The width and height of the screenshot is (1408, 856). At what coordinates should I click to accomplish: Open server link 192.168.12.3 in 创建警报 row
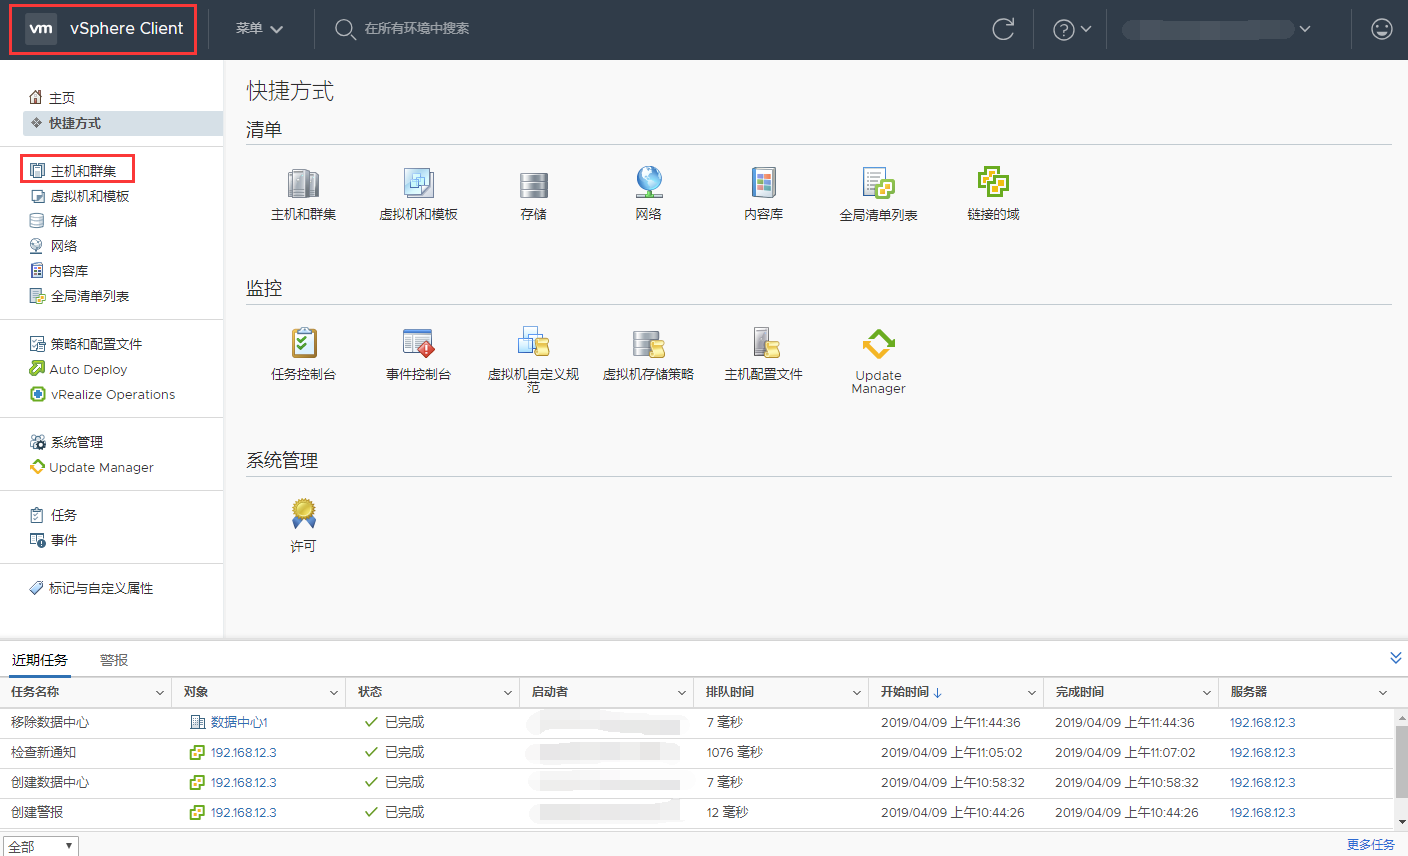click(1262, 812)
